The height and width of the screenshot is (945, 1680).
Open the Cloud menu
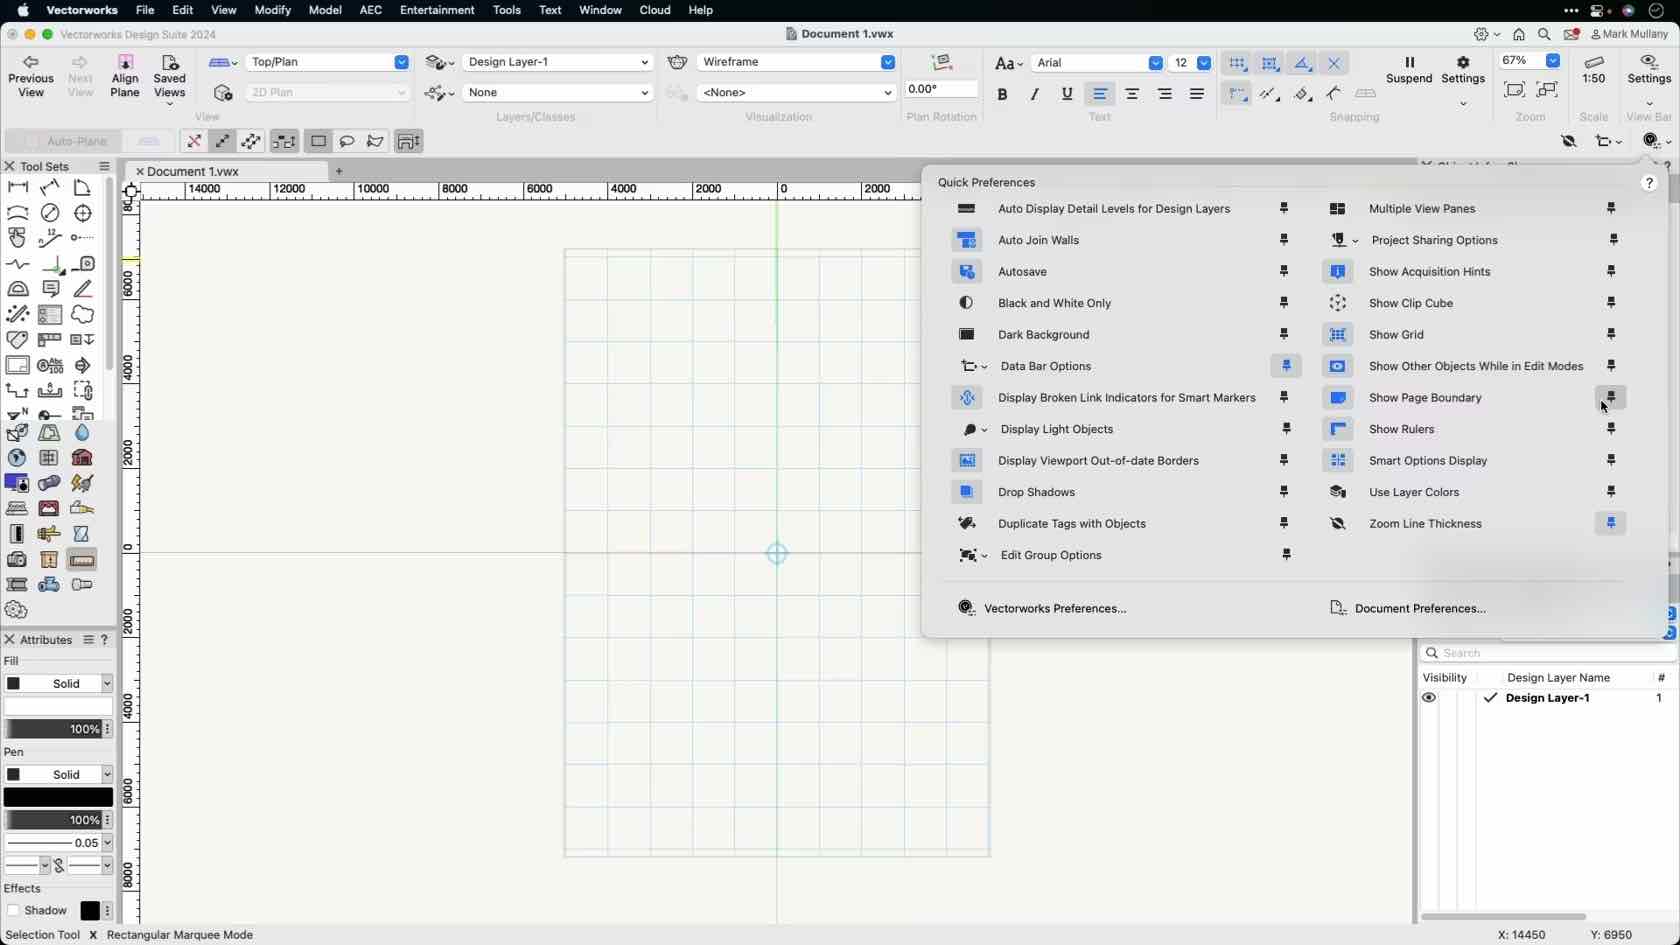coord(655,10)
